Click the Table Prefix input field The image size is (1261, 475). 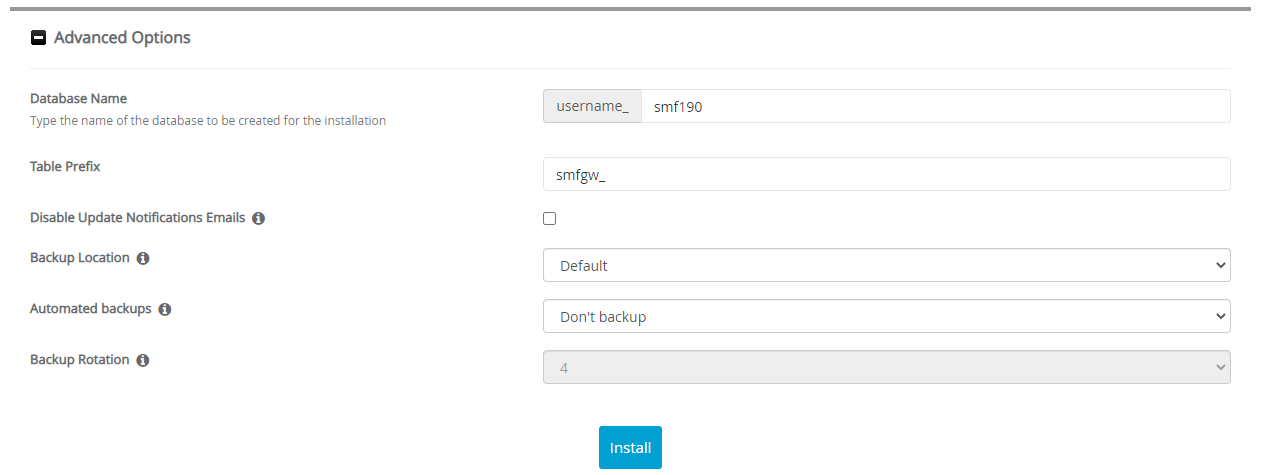(x=885, y=174)
